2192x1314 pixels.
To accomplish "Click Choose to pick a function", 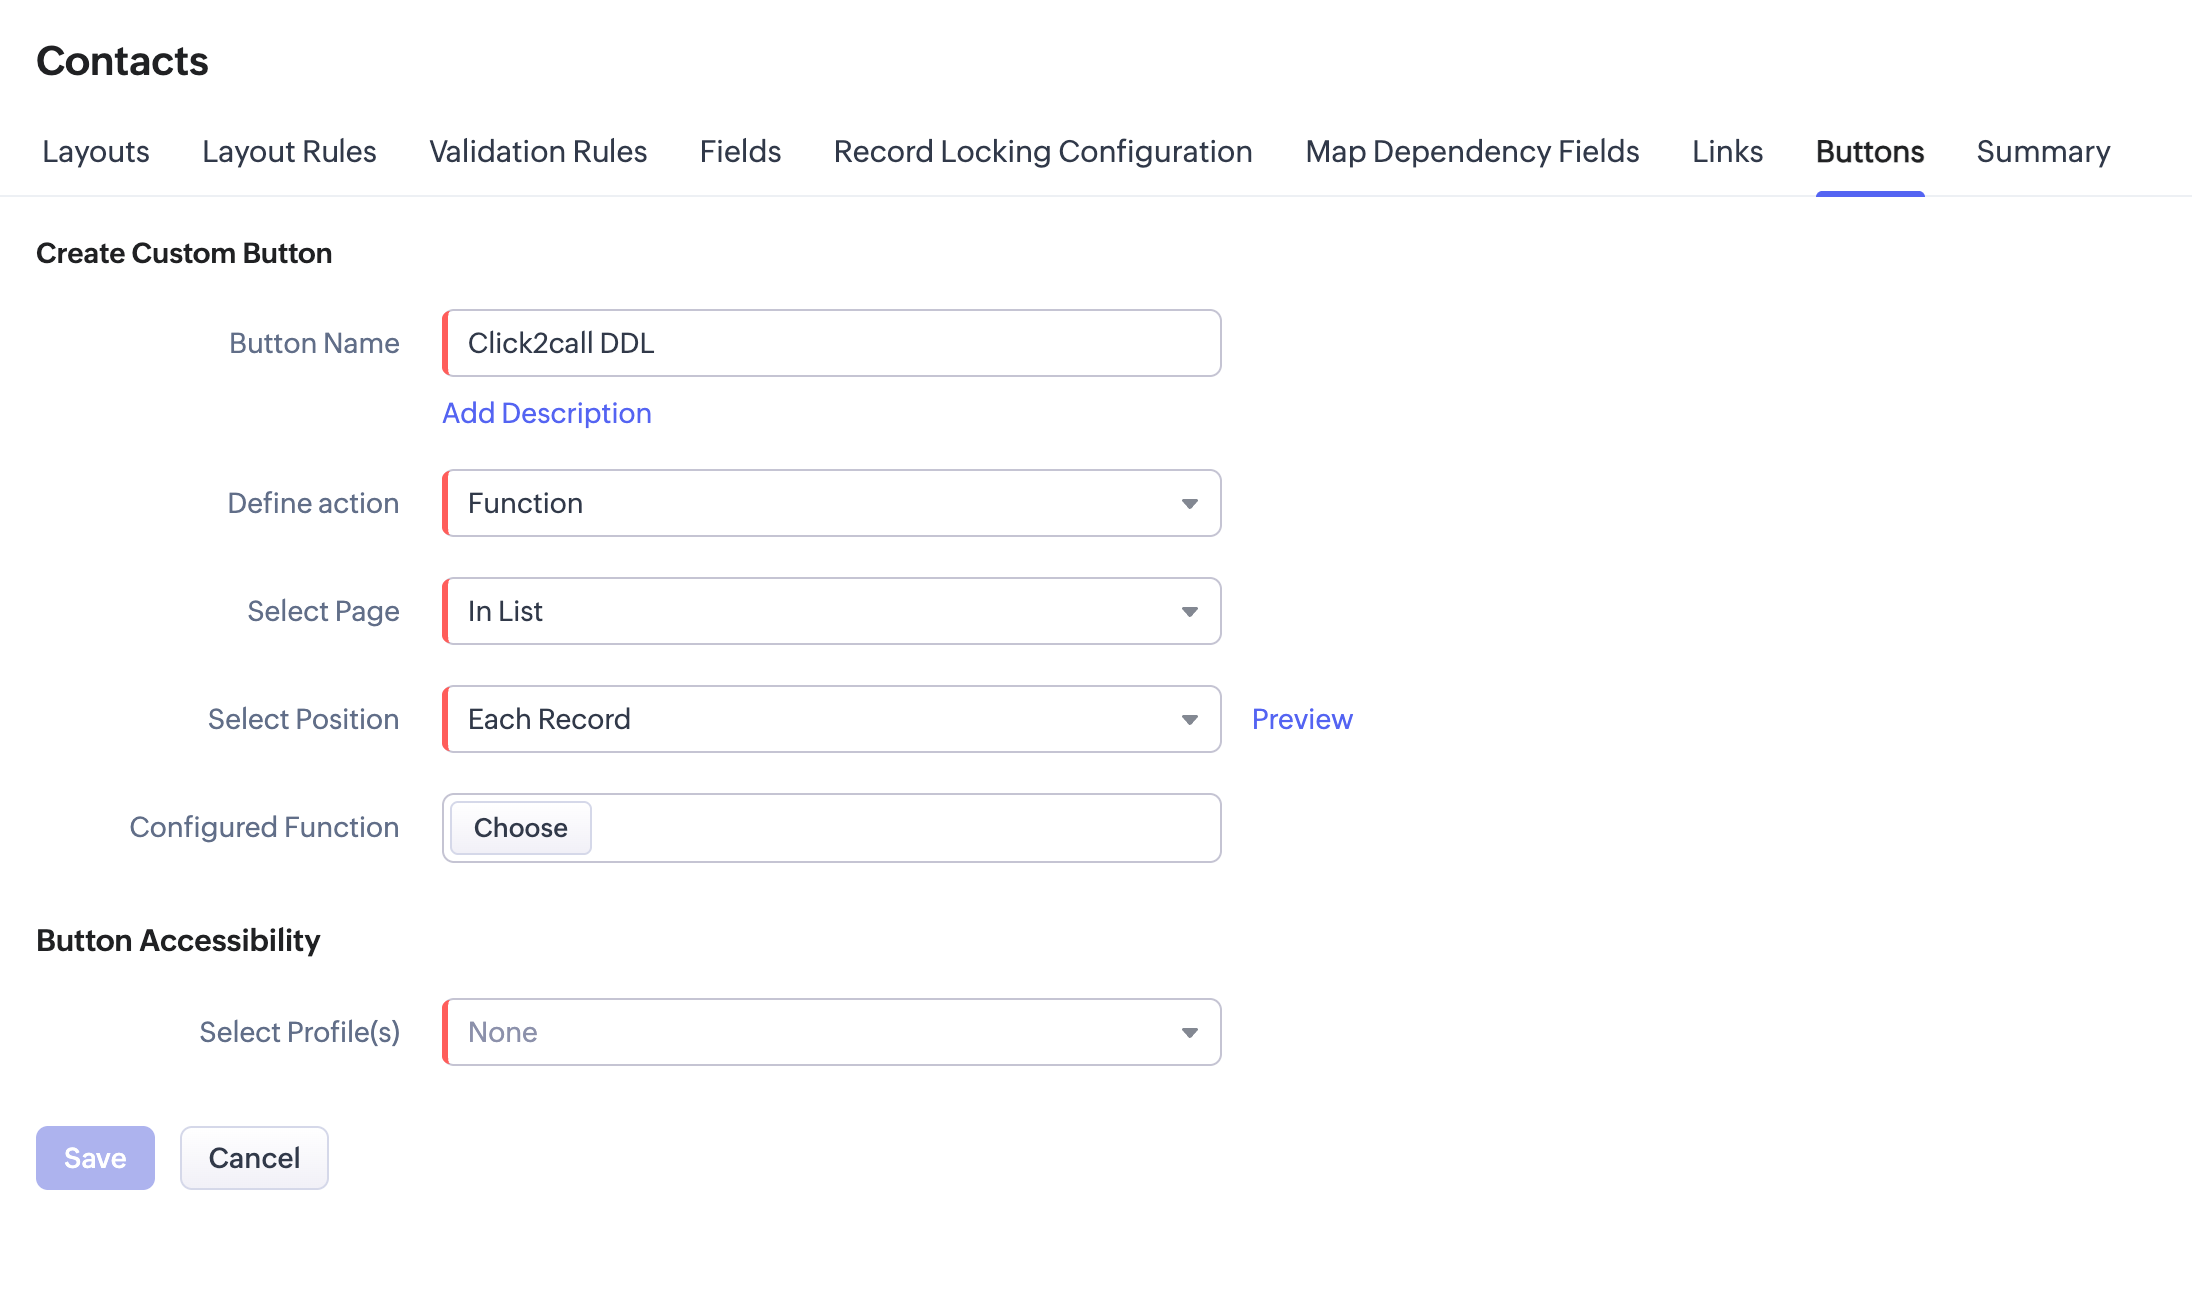I will pyautogui.click(x=521, y=828).
